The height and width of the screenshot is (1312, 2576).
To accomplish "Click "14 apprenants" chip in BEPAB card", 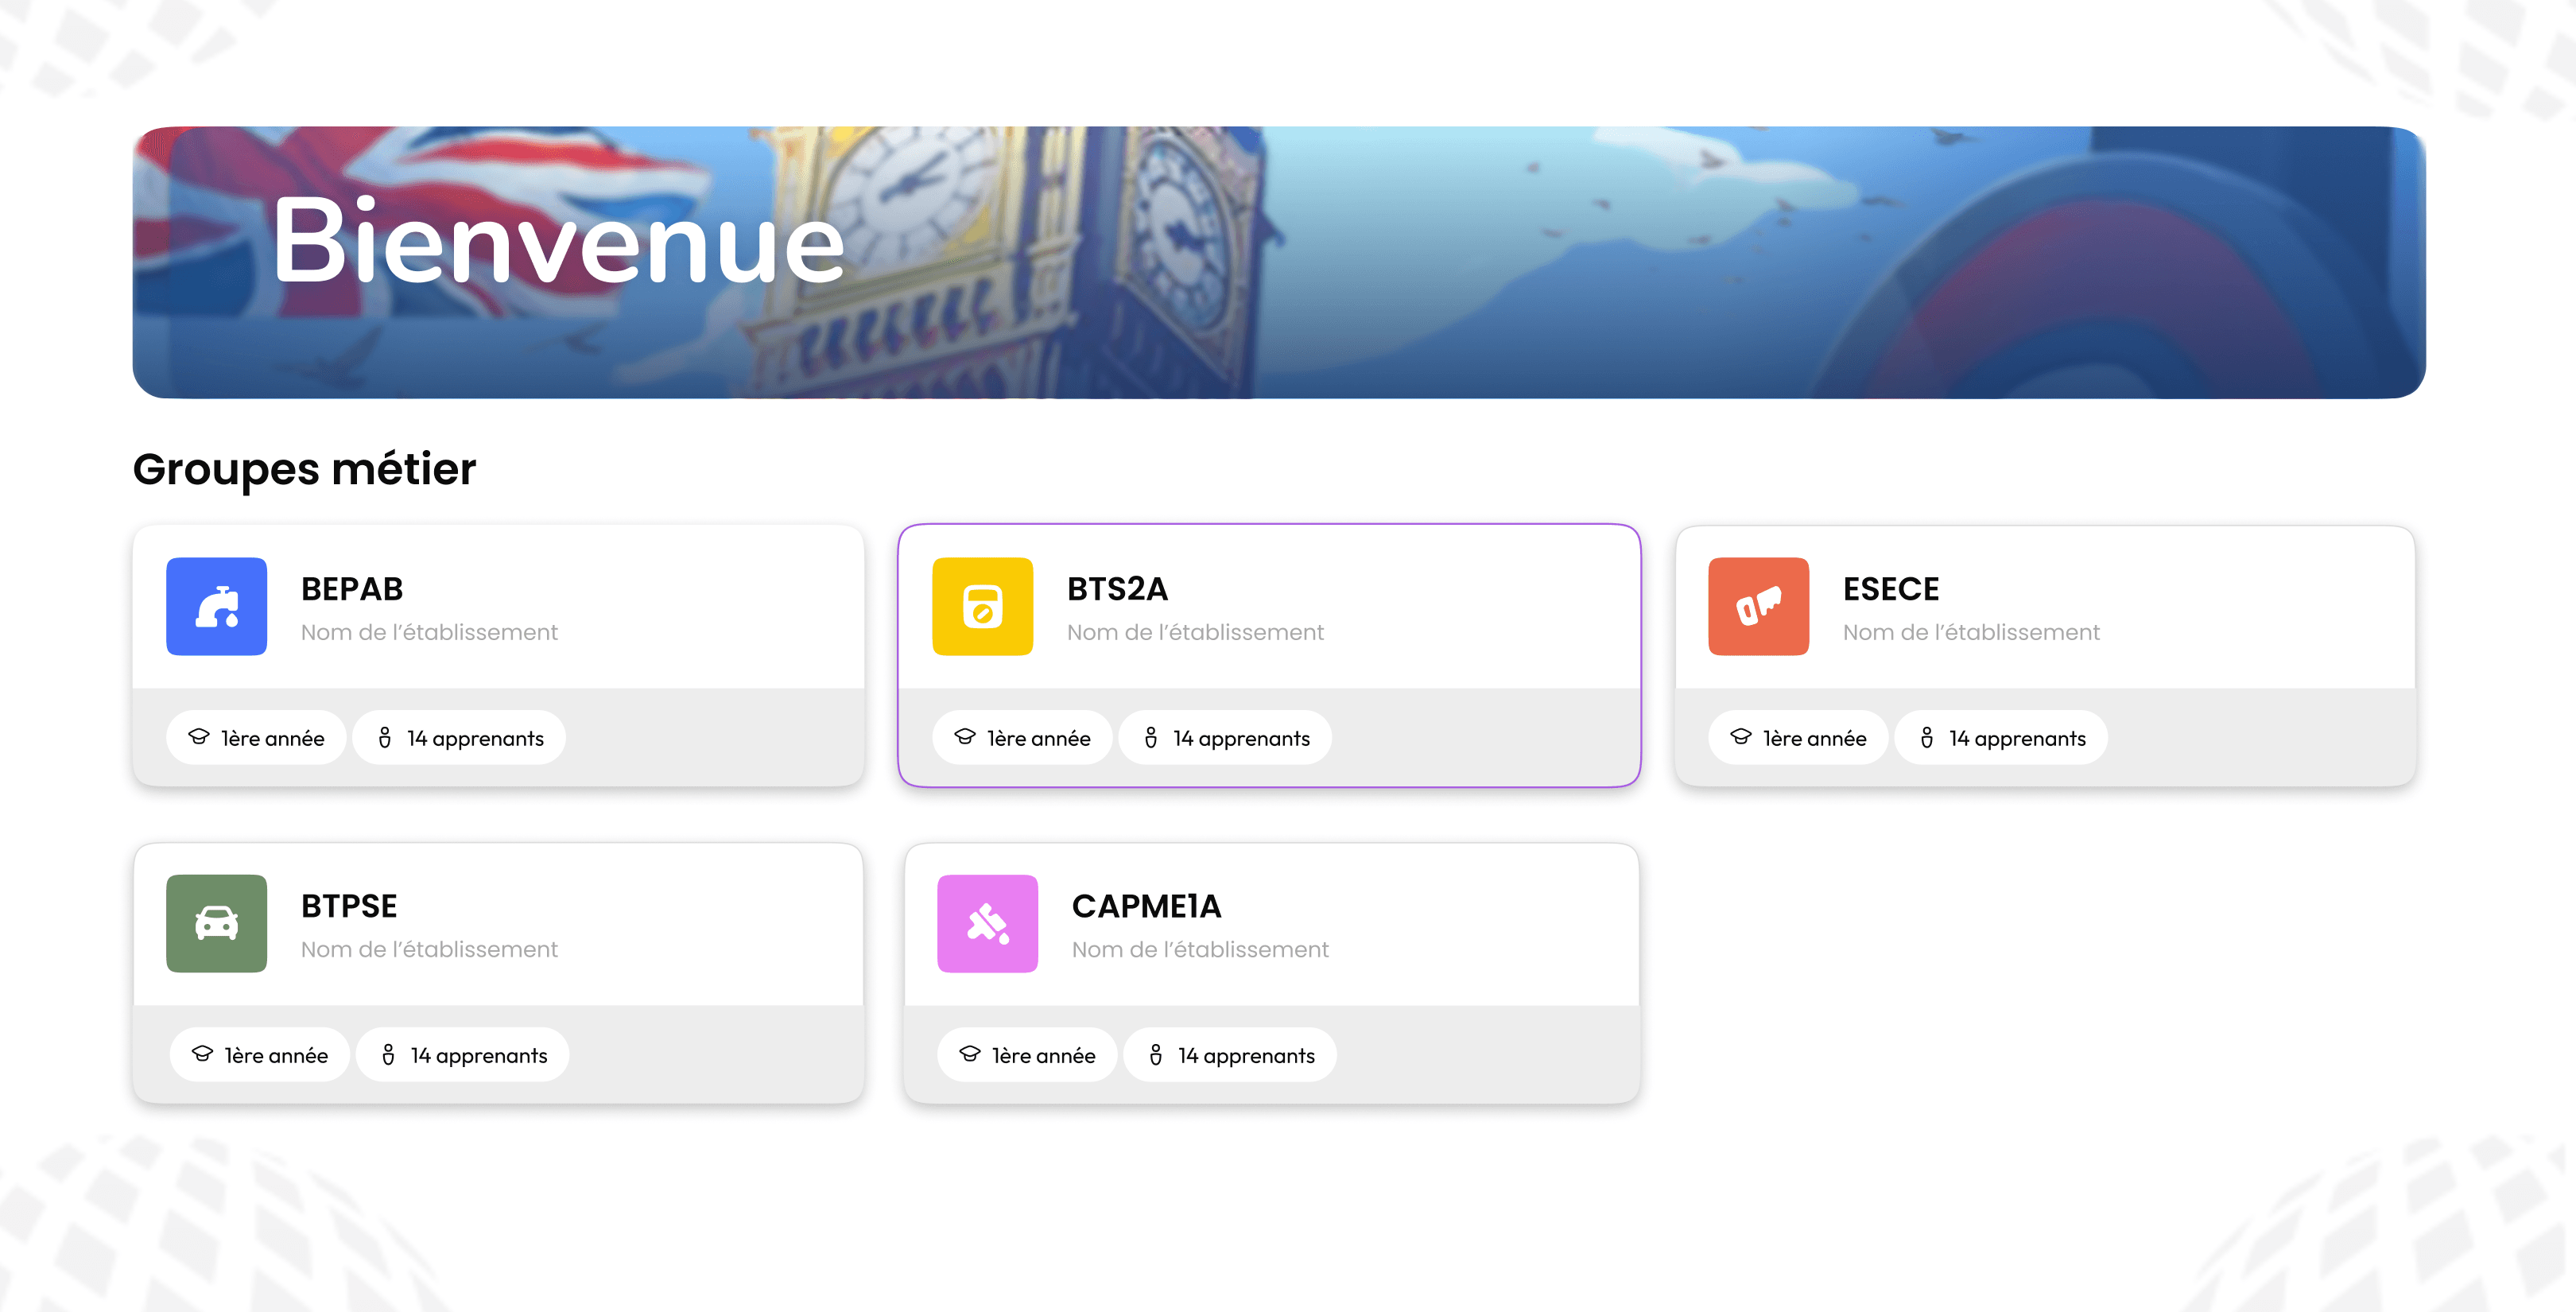I will tap(459, 738).
